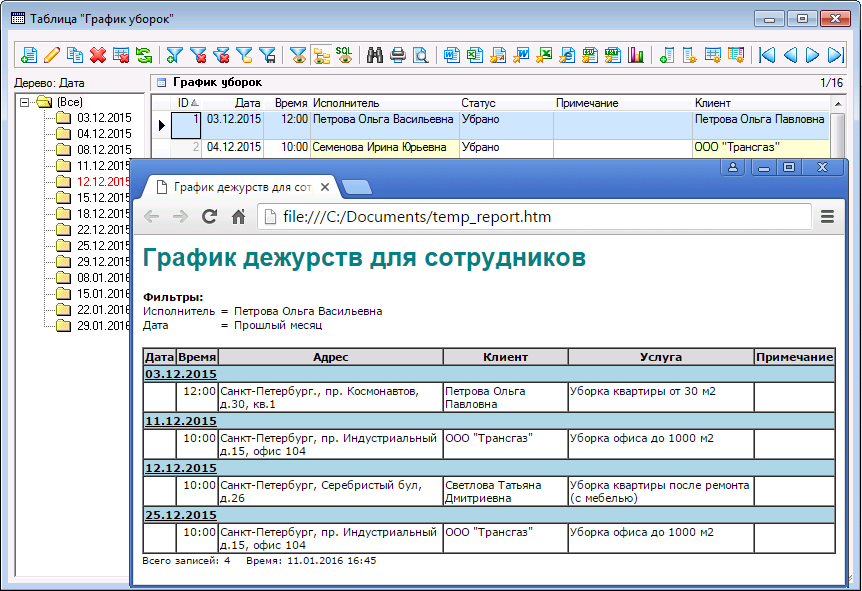Click the pencil edit record icon
862x591 pixels.
click(52, 55)
